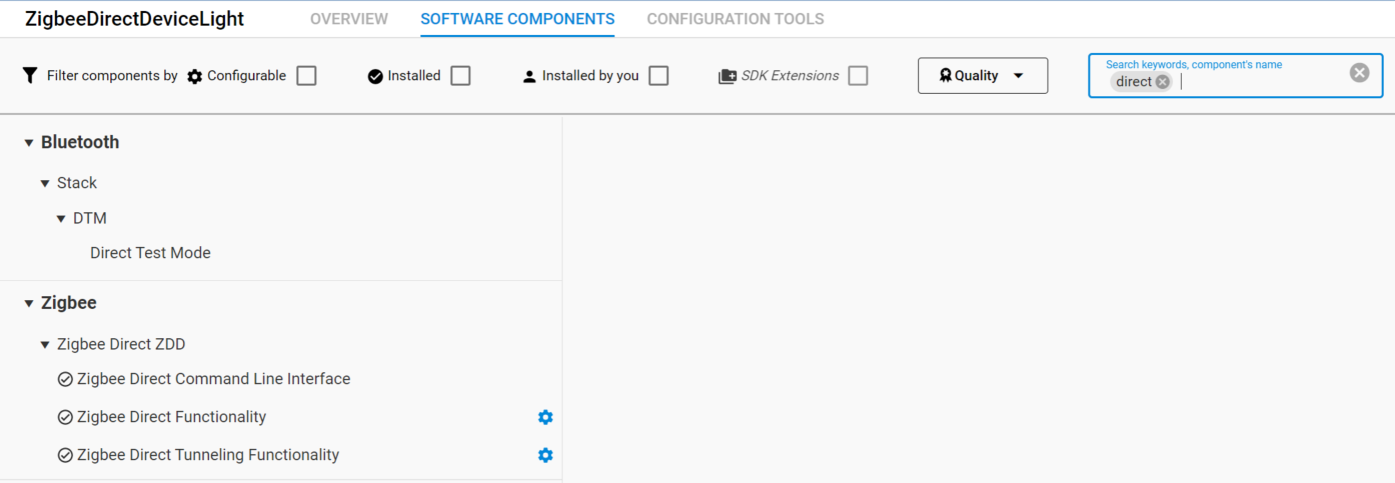Focus the component search keywords field
This screenshot has height=483, width=1395.
tap(1260, 82)
